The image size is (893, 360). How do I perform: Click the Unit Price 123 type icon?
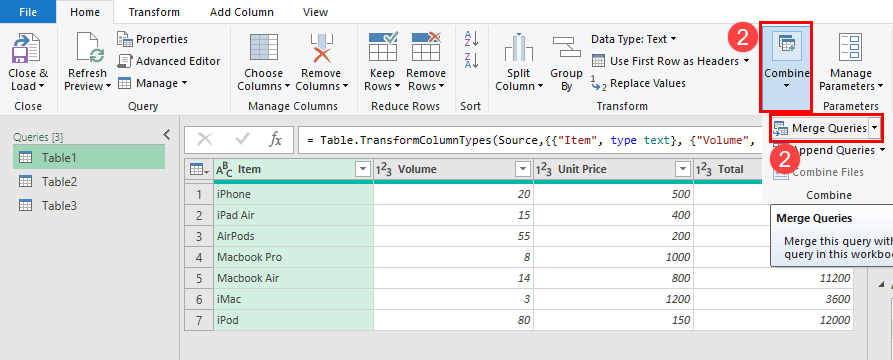click(543, 169)
